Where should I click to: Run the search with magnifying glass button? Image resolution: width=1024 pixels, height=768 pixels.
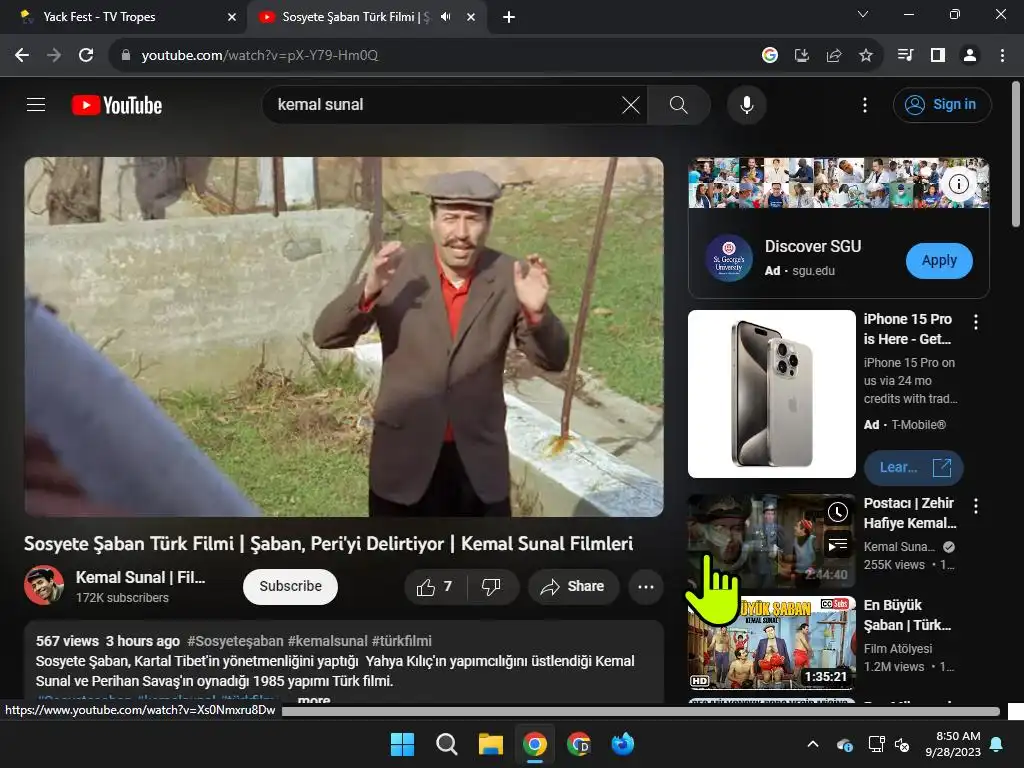679,104
